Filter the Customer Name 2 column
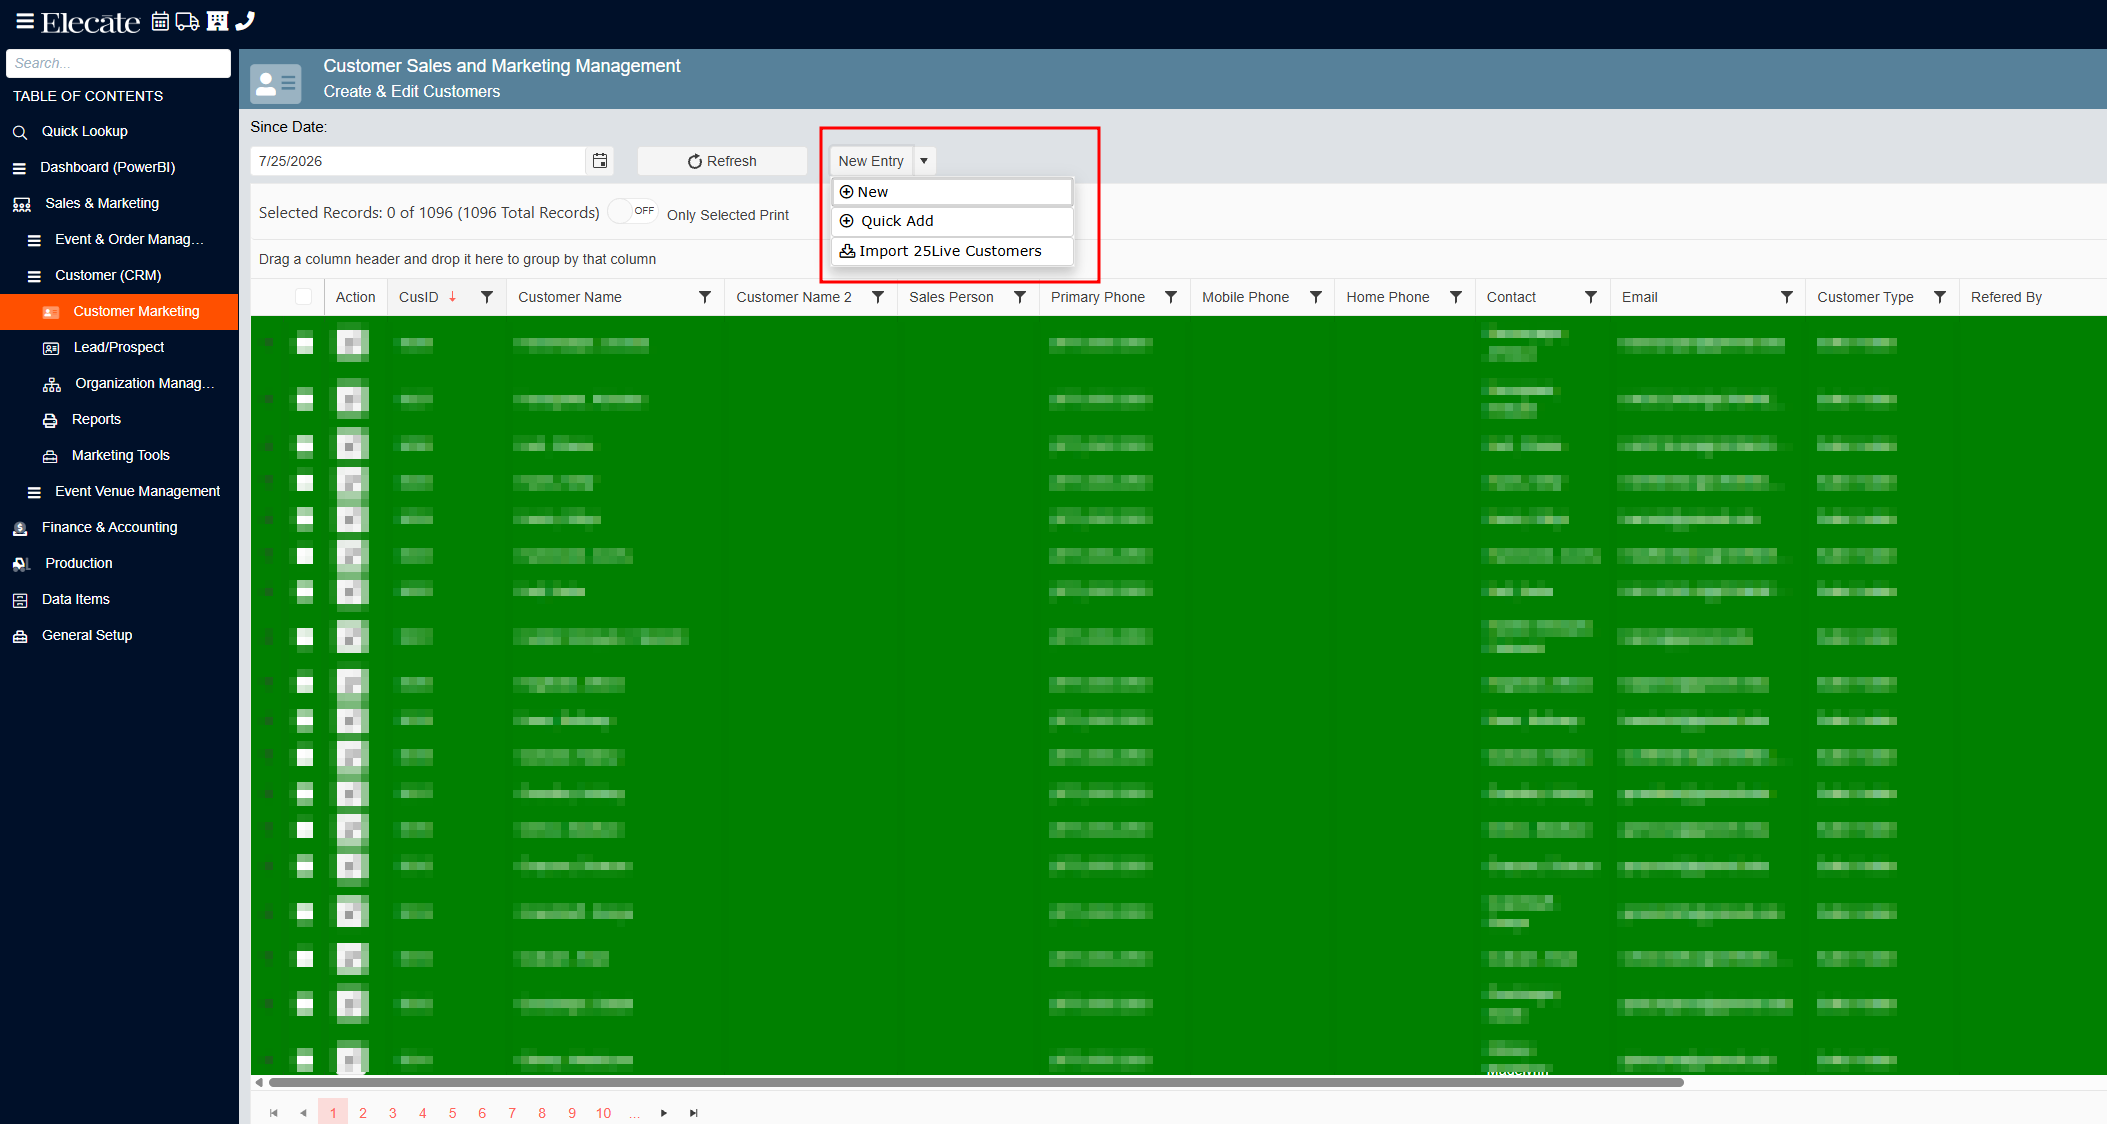Viewport: 2107px width, 1124px height. tap(878, 297)
